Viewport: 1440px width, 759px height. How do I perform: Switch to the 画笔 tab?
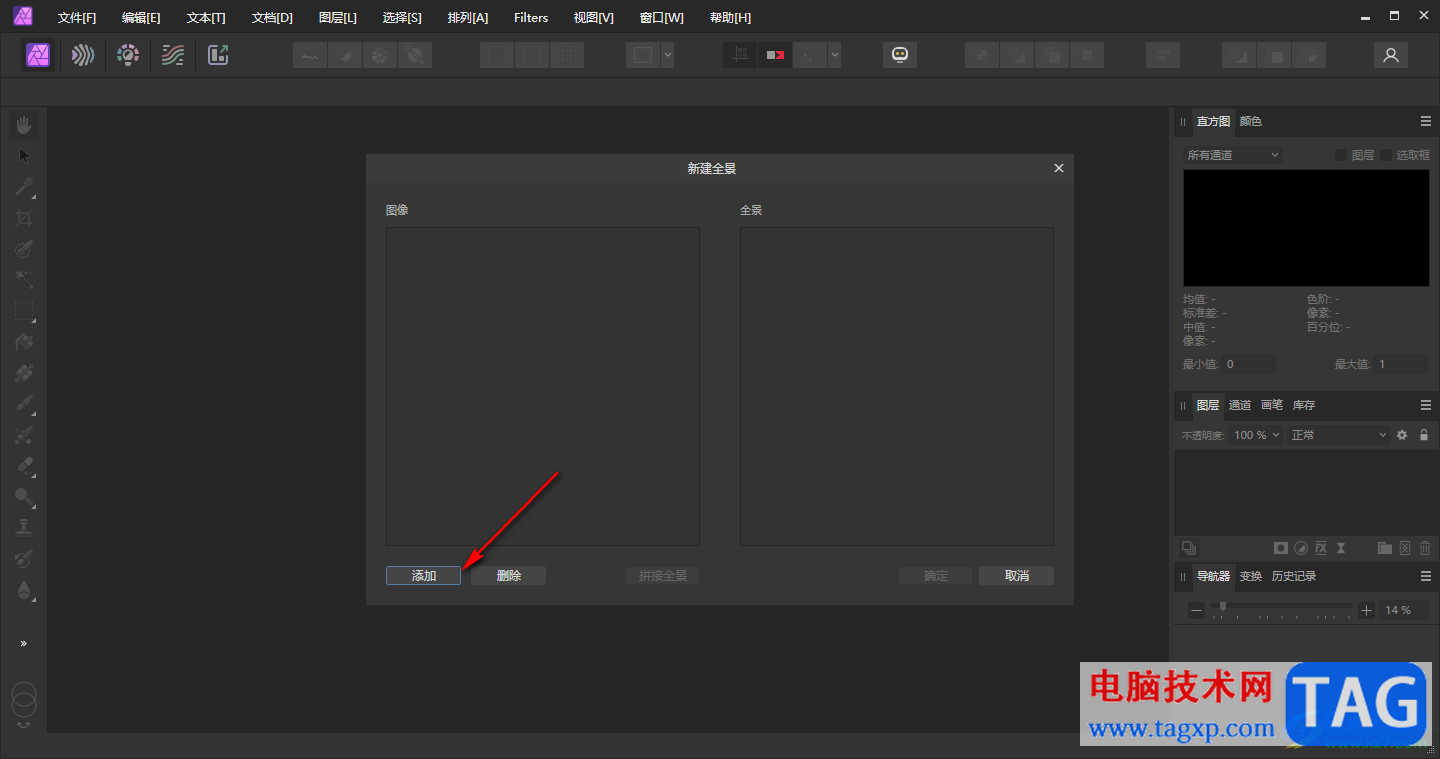pyautogui.click(x=1272, y=405)
